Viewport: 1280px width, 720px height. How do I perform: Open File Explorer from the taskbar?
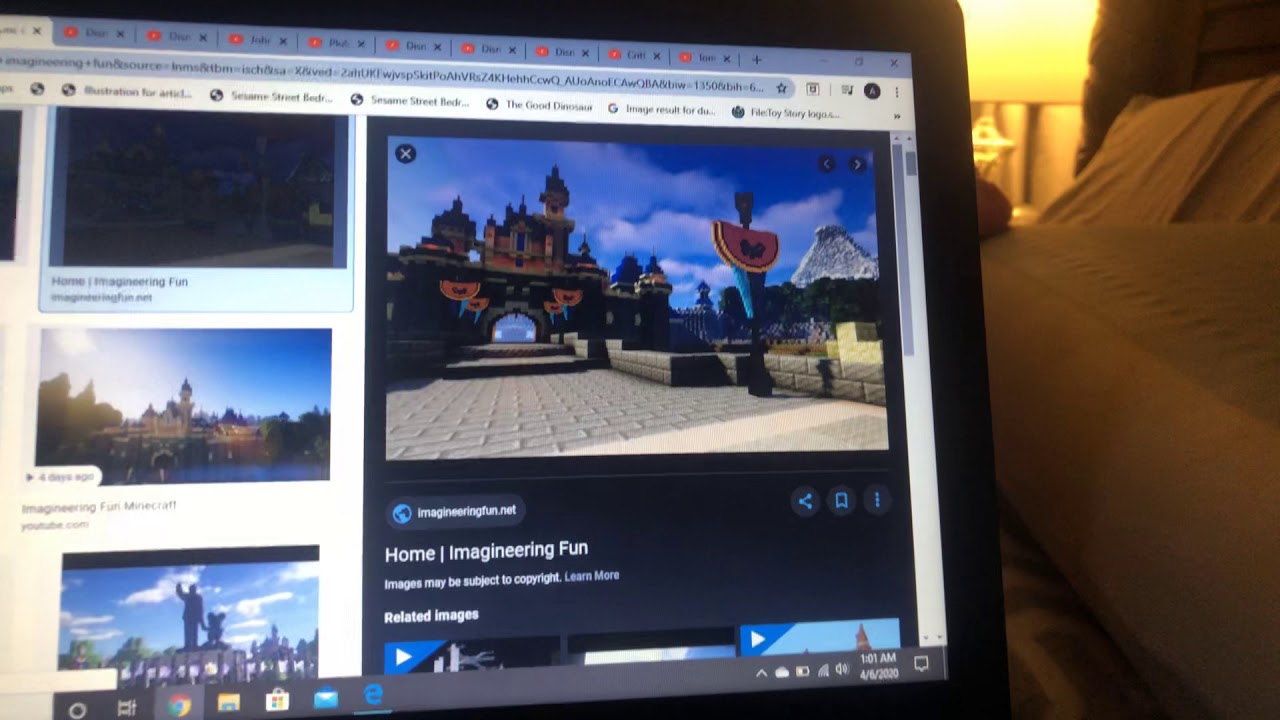click(228, 702)
